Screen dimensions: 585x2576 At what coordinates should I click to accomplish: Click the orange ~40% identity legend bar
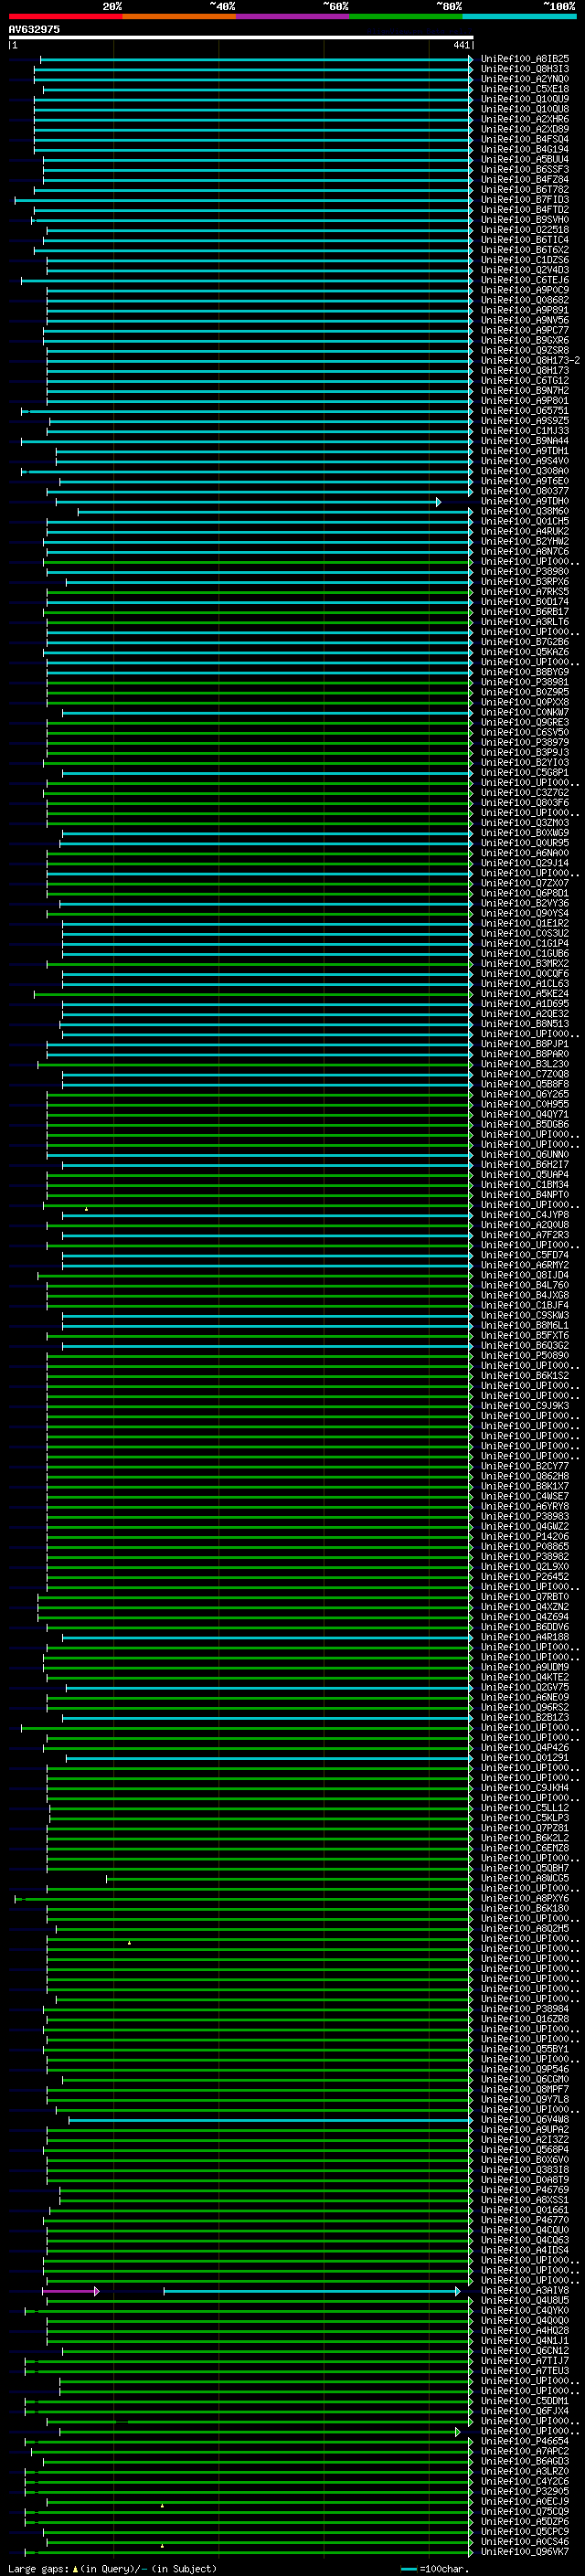(x=179, y=16)
